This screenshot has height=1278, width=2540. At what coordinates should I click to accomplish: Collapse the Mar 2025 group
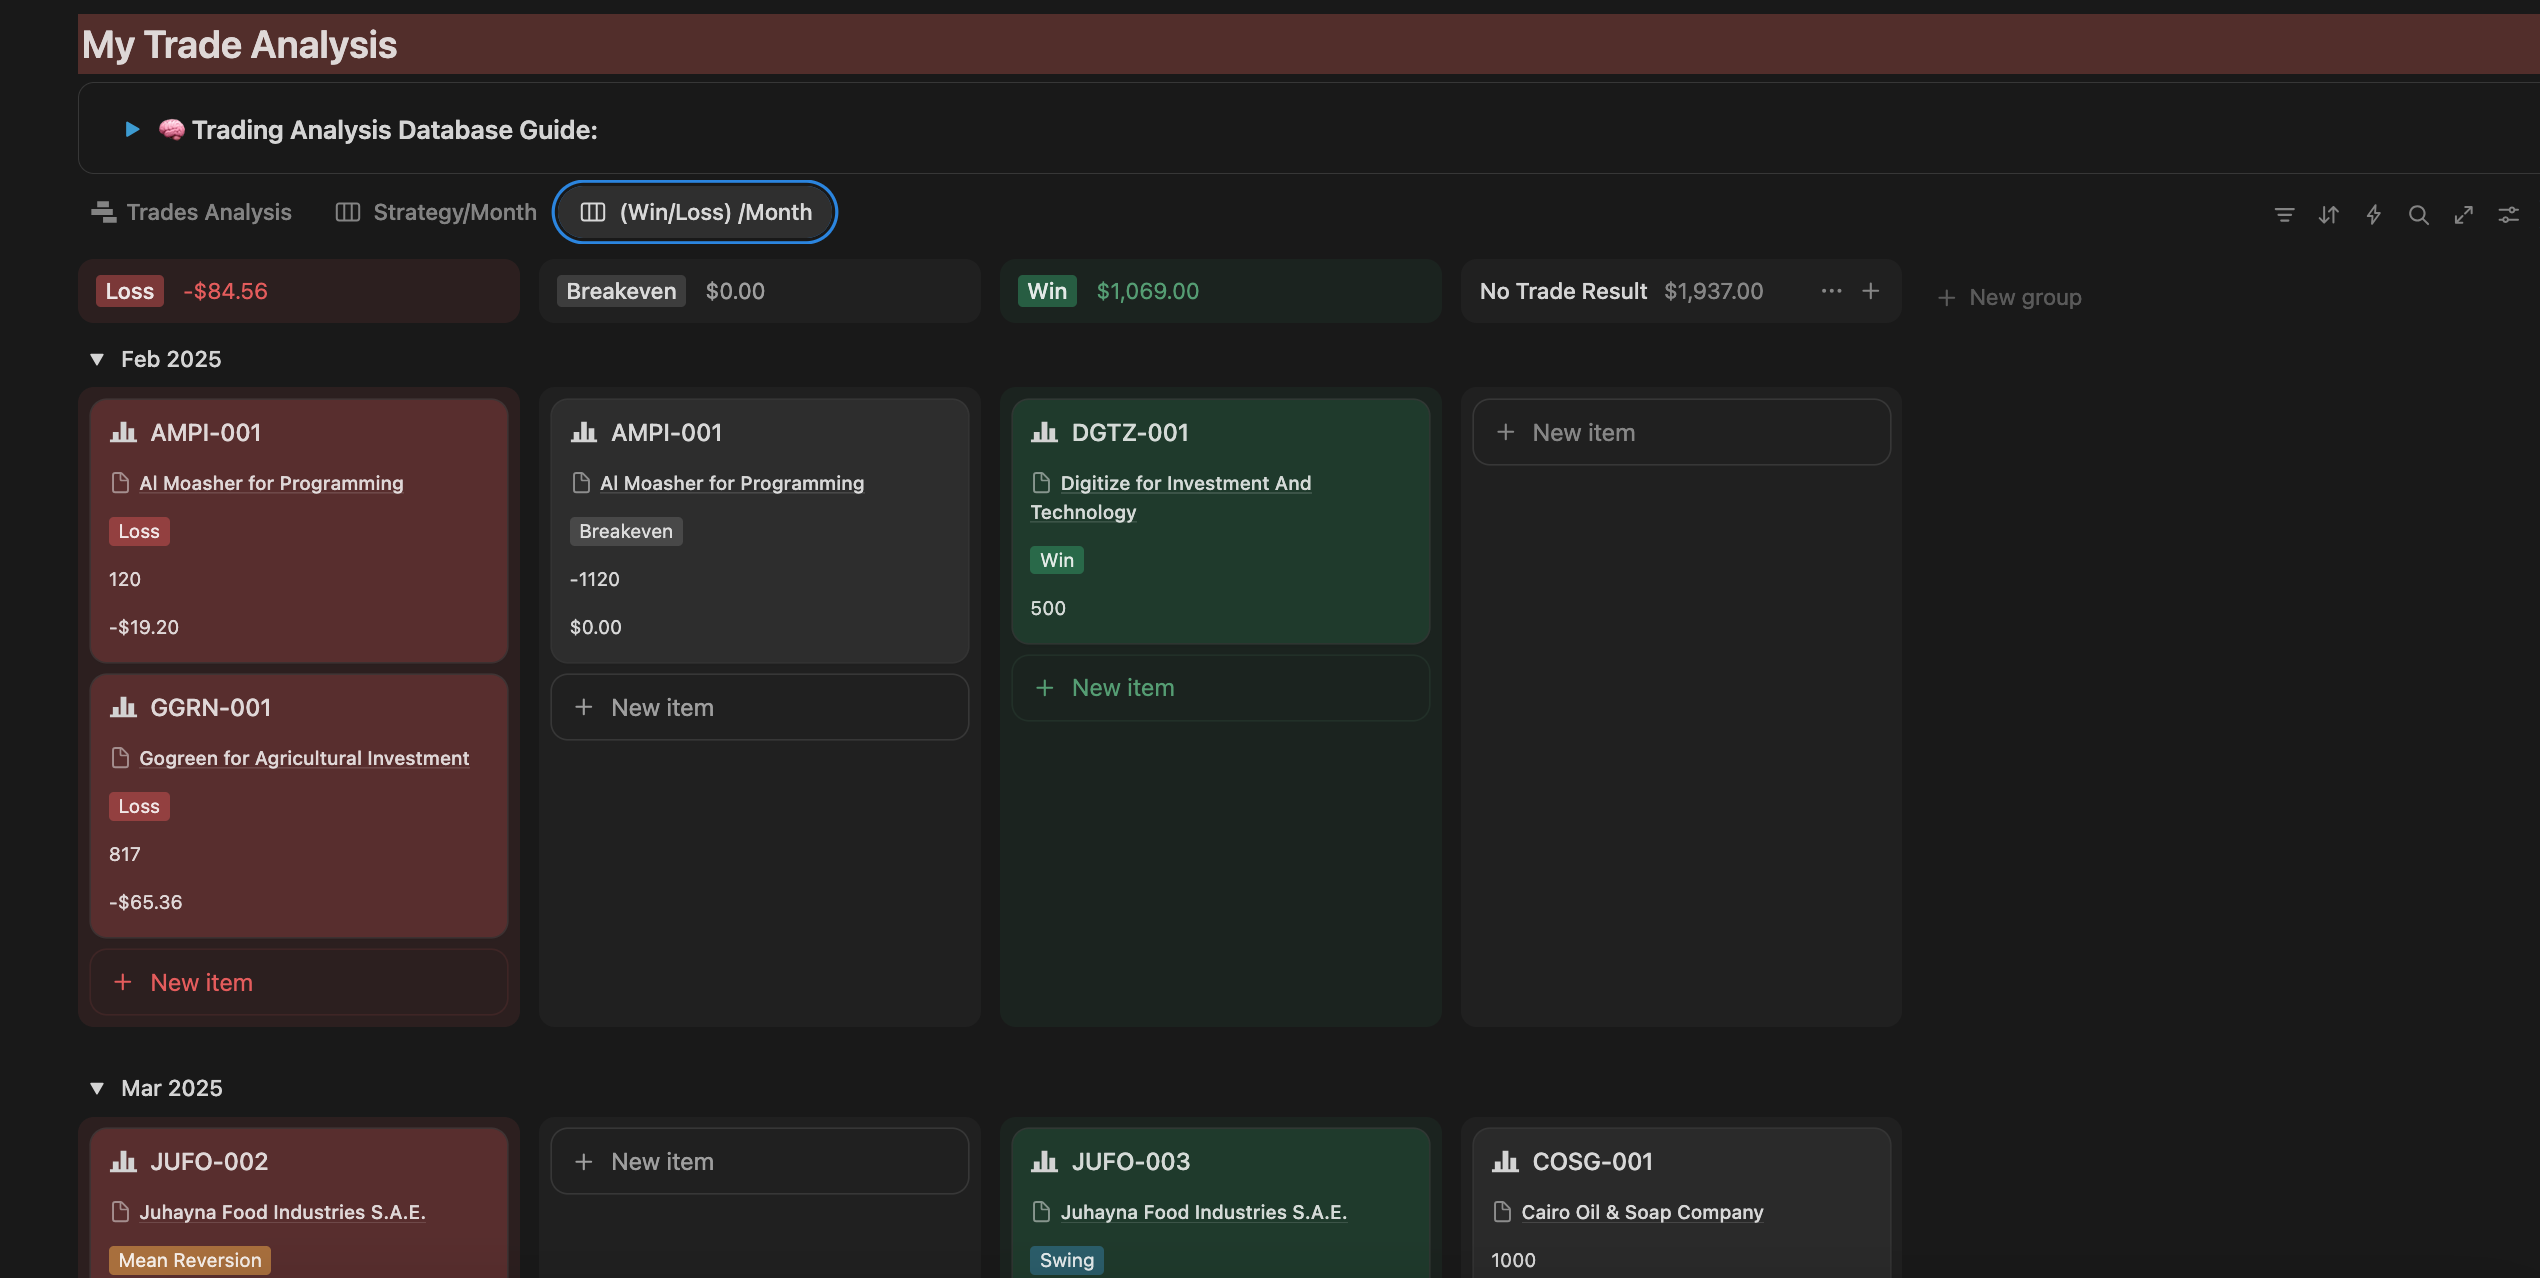[97, 1088]
